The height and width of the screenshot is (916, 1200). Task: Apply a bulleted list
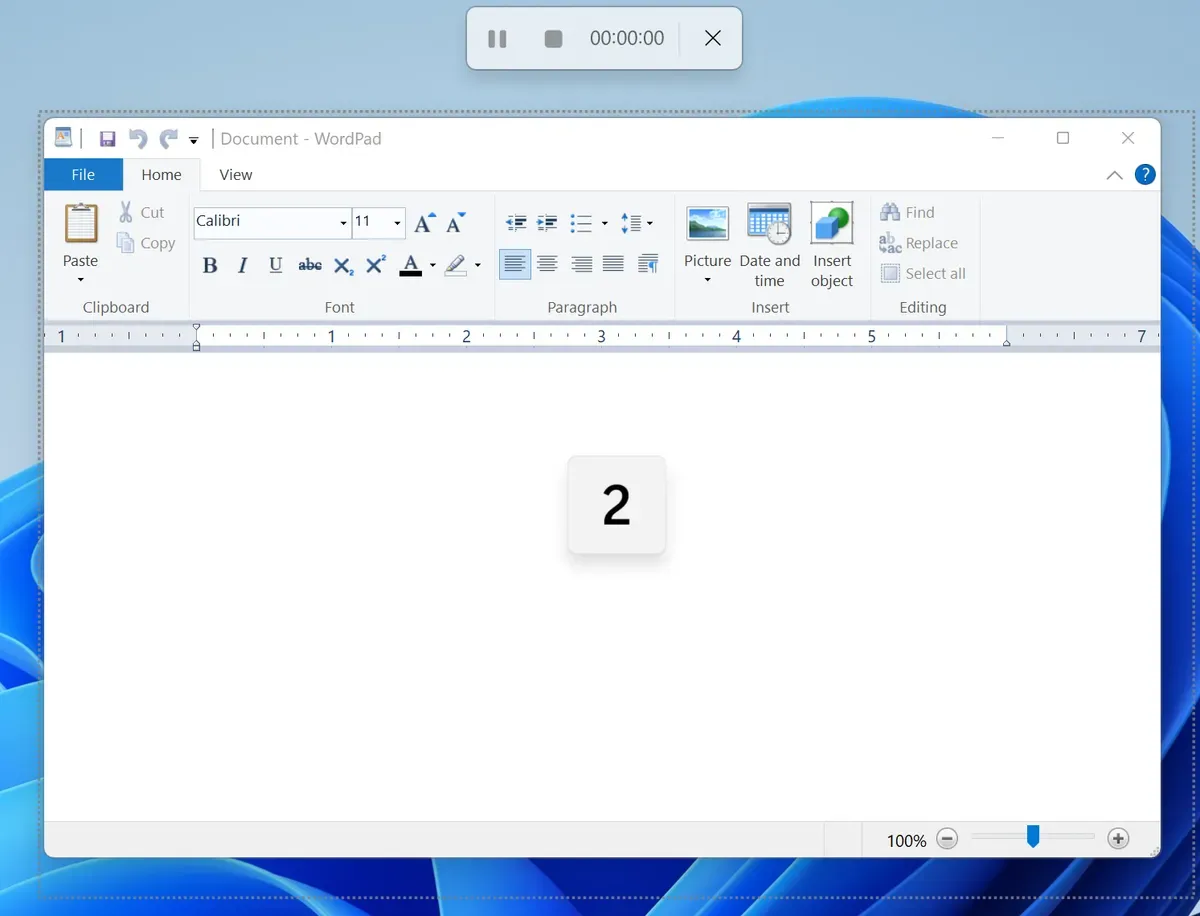(x=583, y=222)
